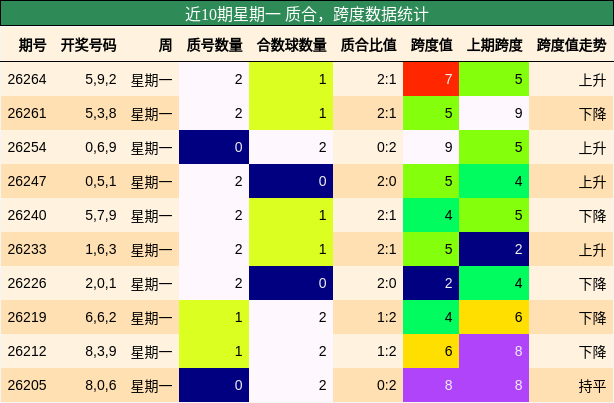This screenshot has width=614, height=403.
Task: Click the white span value 9 in row 26254
Action: pyautogui.click(x=431, y=147)
